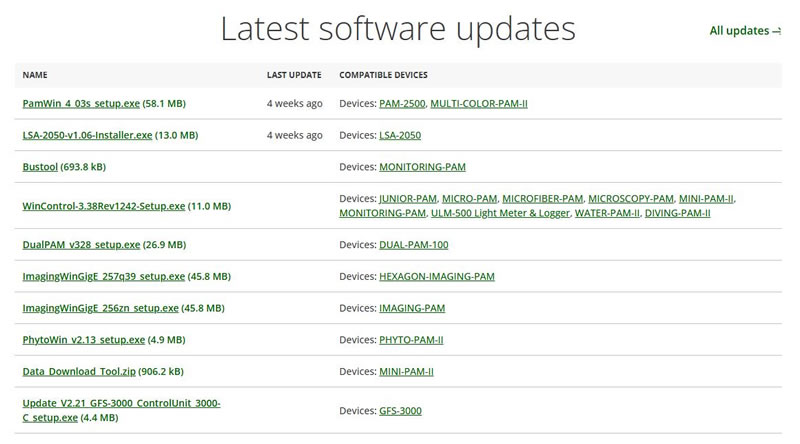Open the PAM-2500 device page
The image size is (800, 444).
(402, 103)
